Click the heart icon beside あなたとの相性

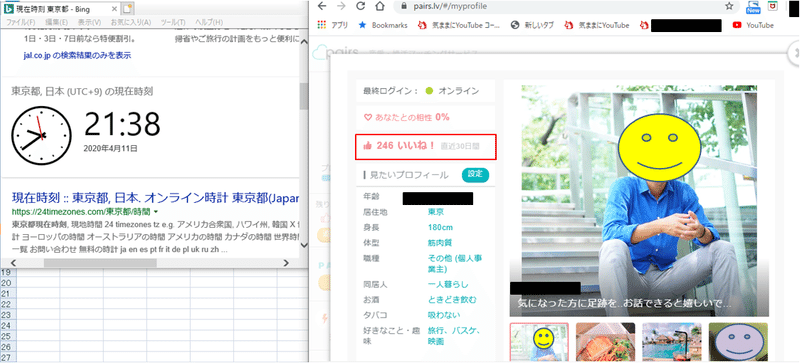pyautogui.click(x=367, y=117)
